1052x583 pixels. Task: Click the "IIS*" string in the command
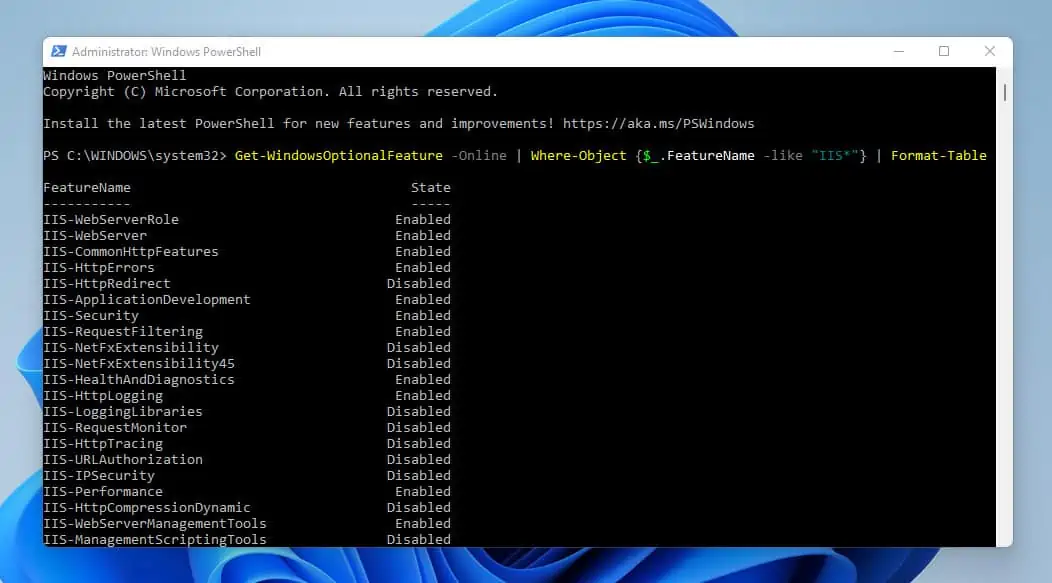(x=835, y=156)
